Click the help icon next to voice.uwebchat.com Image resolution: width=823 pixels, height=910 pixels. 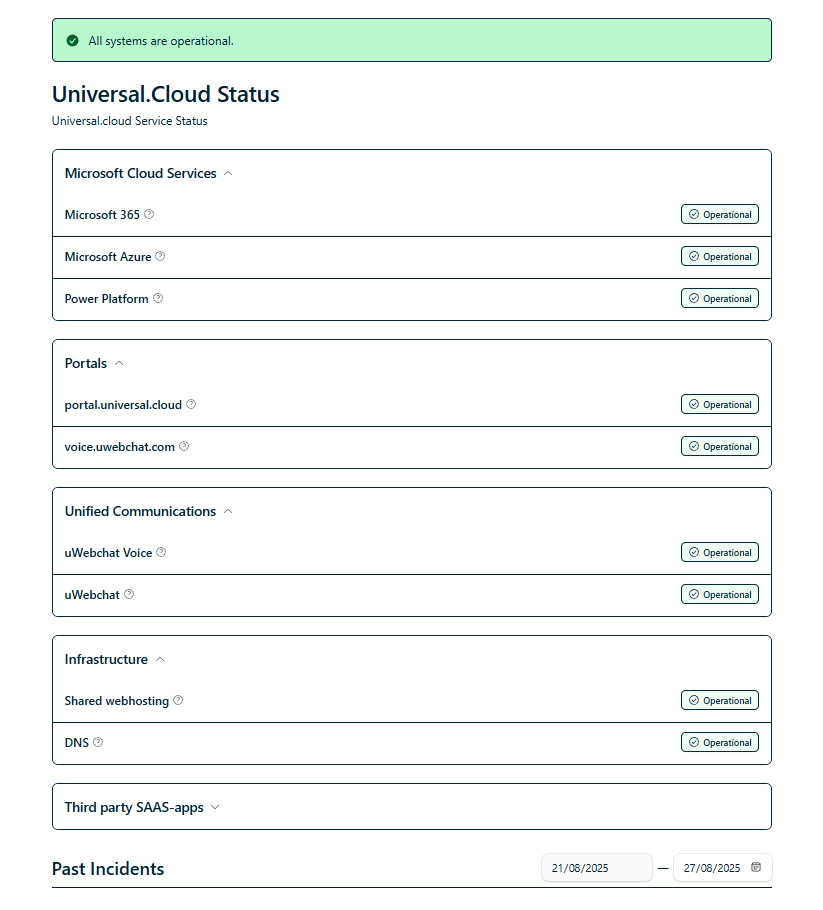coord(184,447)
